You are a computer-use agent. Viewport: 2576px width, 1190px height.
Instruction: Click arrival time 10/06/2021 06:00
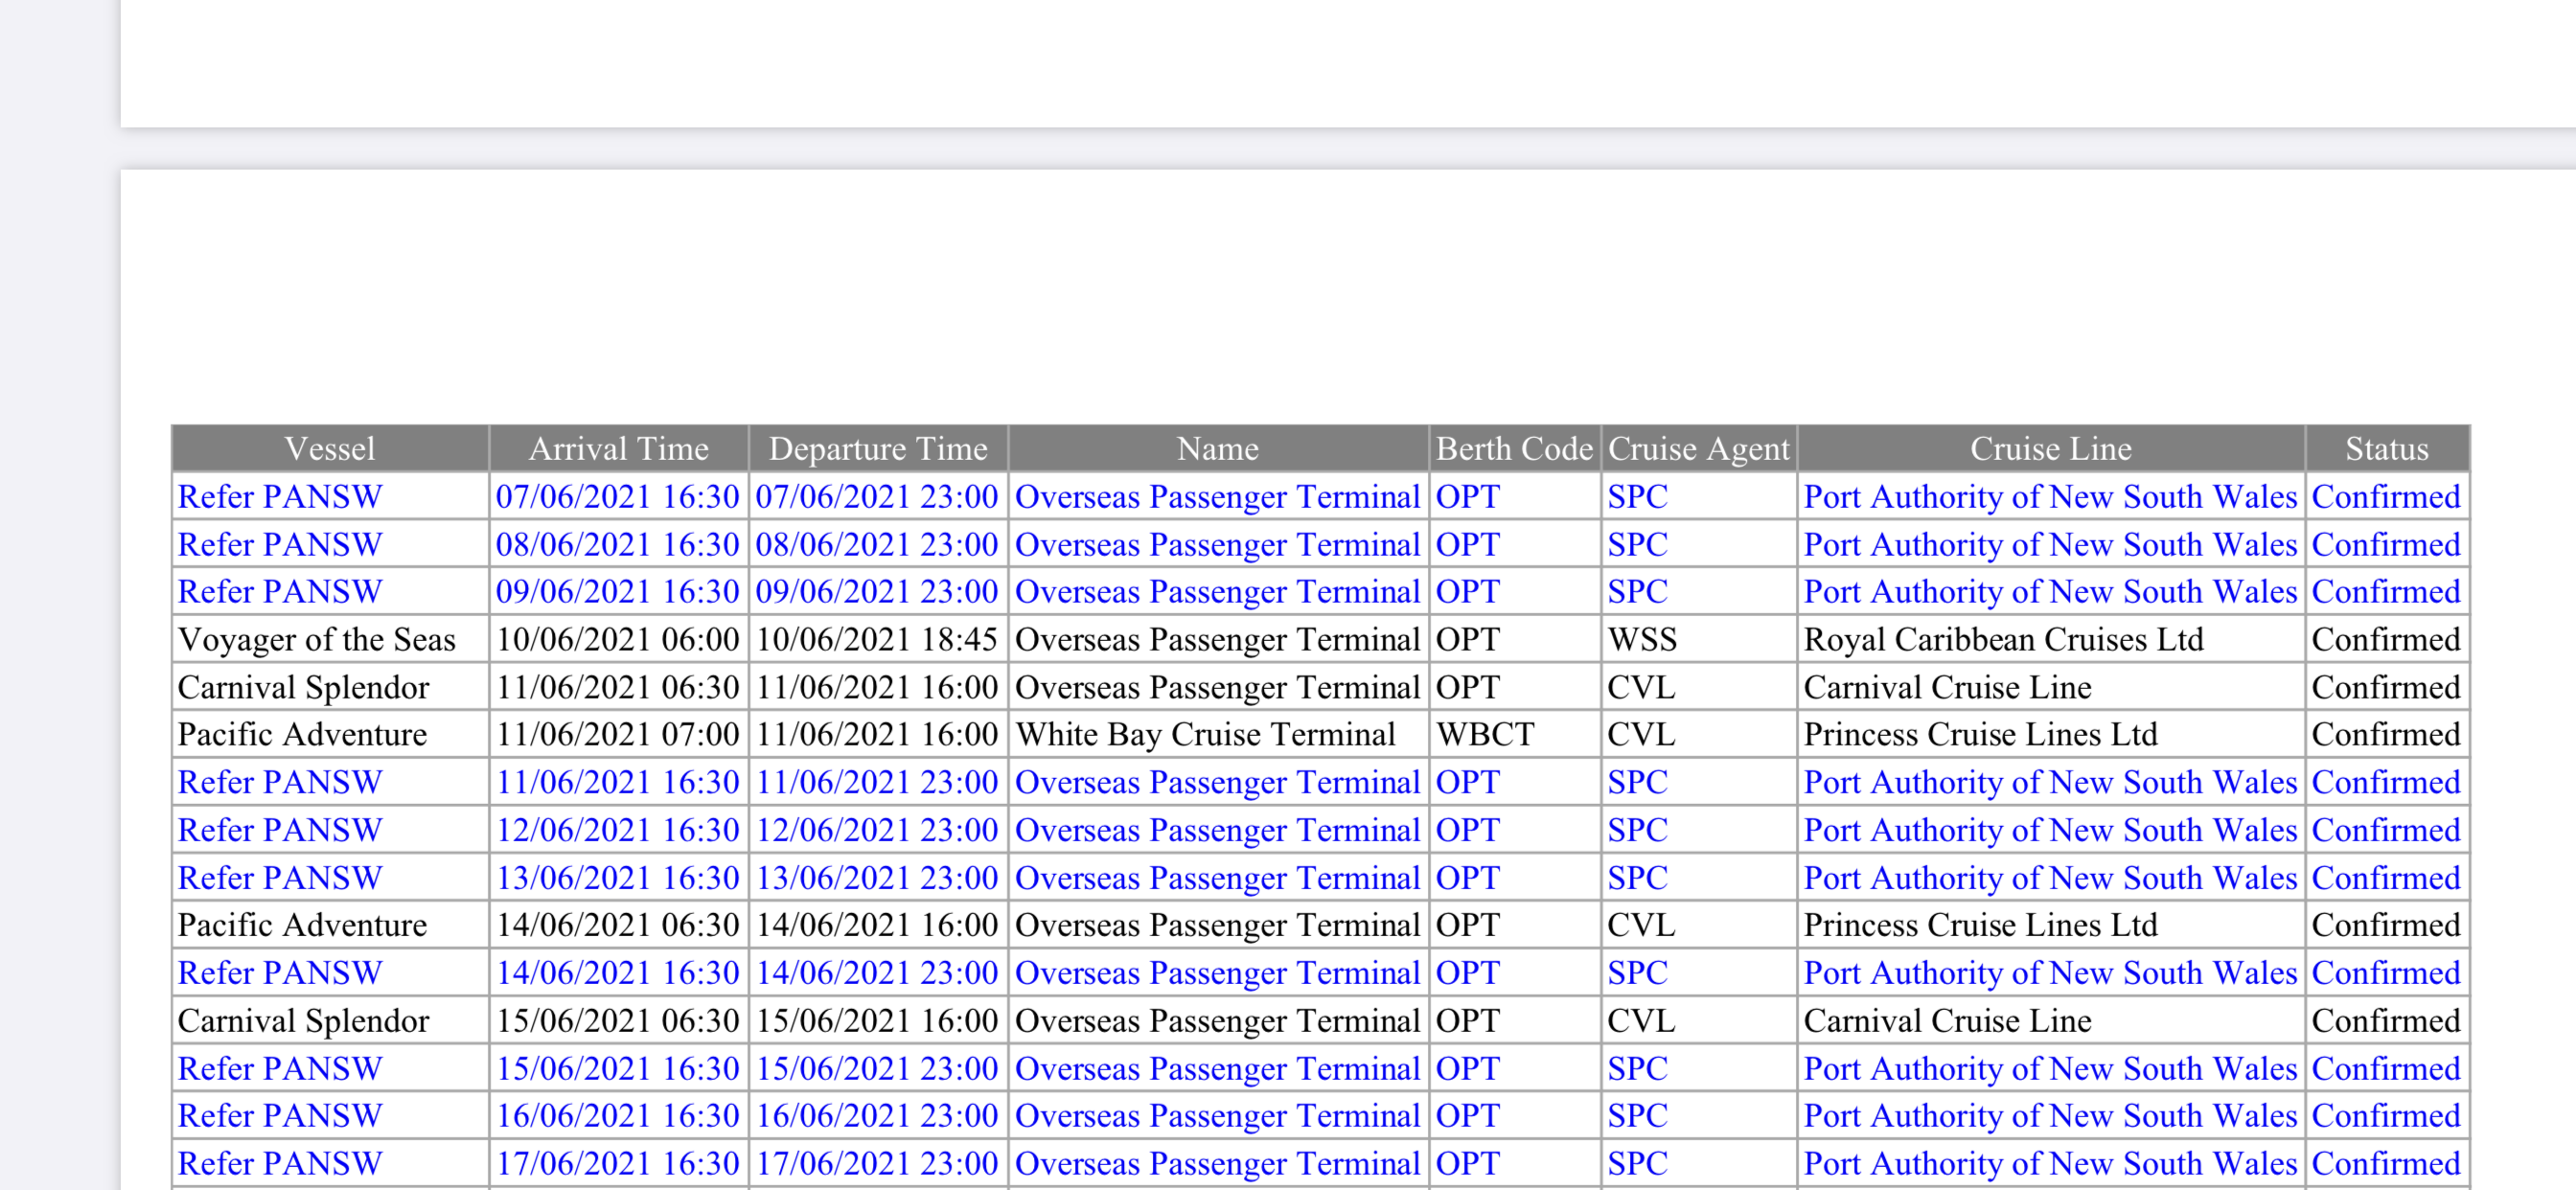click(618, 640)
